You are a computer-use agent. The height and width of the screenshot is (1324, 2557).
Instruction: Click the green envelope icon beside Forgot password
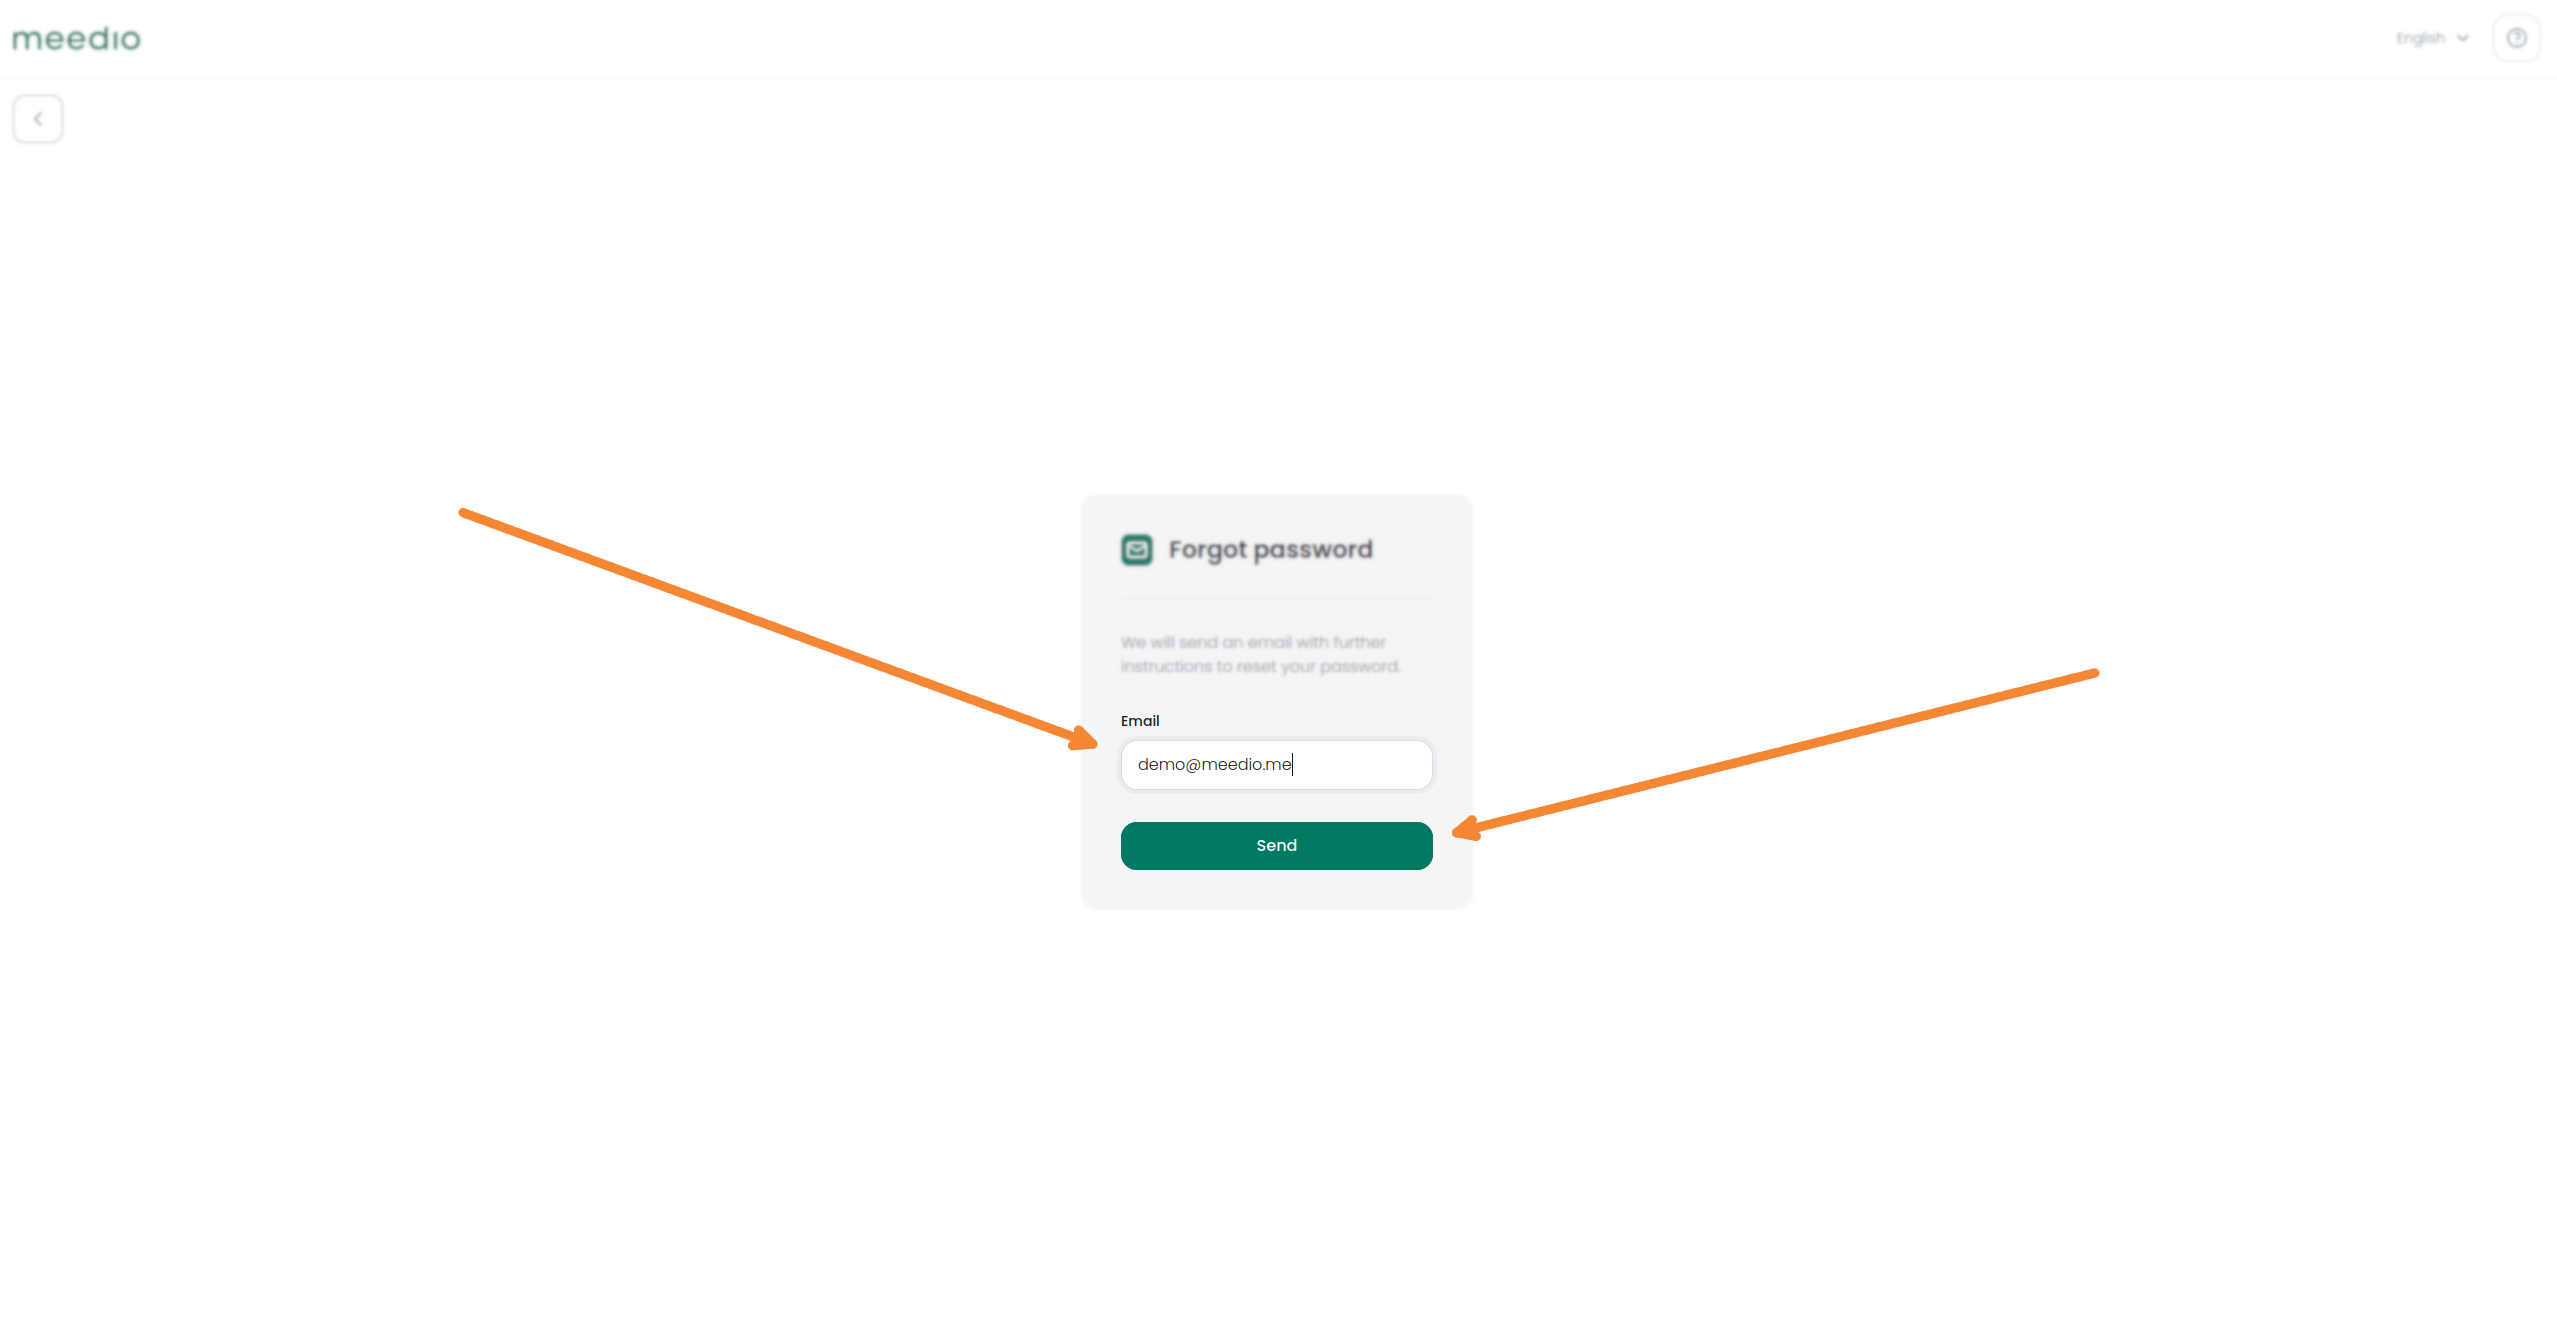[x=1136, y=550]
